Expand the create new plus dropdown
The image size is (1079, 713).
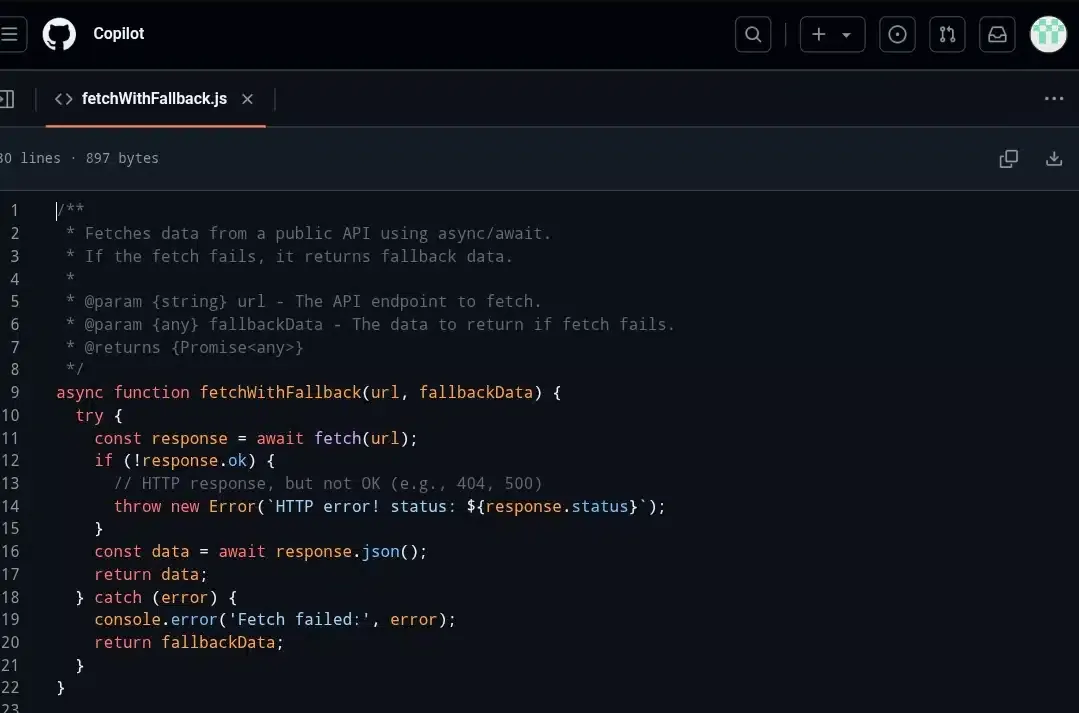(831, 34)
